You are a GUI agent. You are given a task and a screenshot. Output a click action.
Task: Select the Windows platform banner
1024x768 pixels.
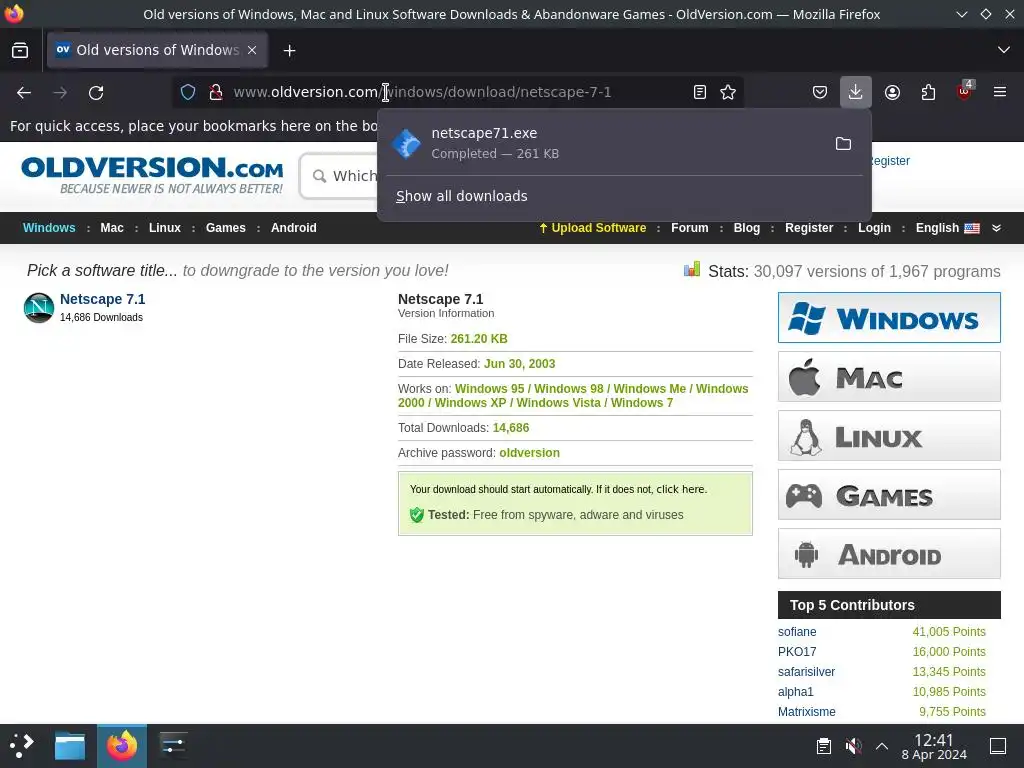coord(889,317)
